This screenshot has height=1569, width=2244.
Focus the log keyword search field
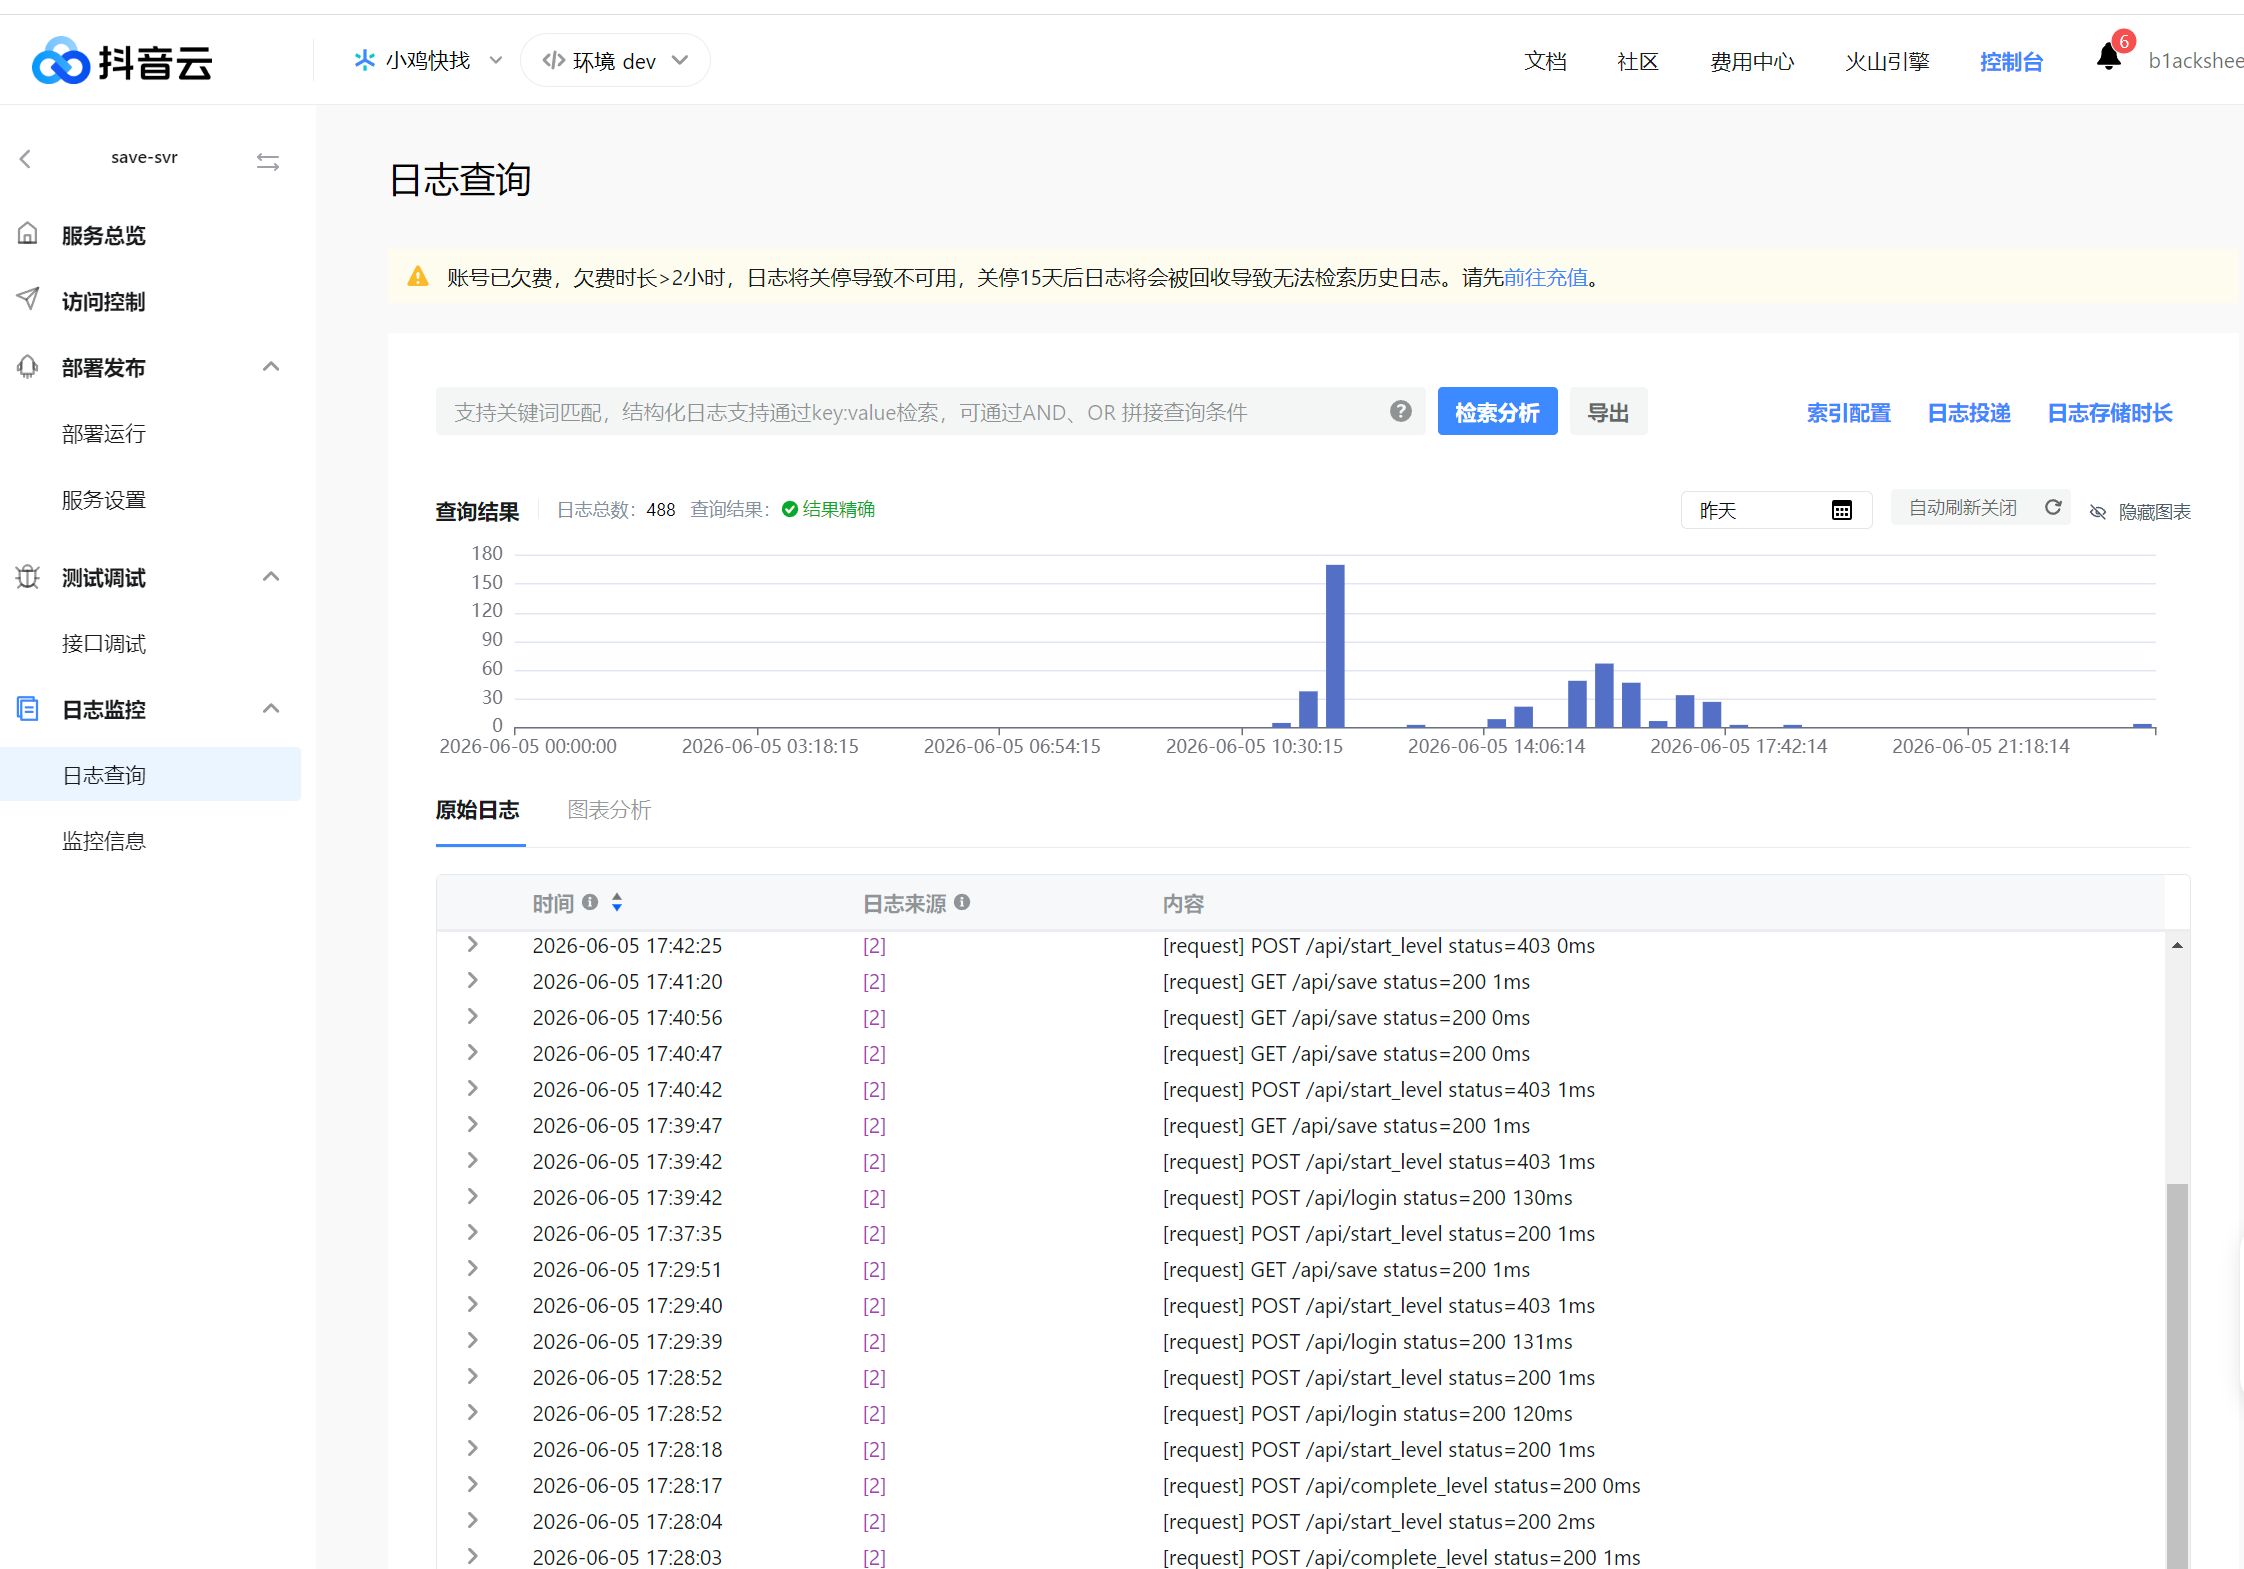click(930, 411)
